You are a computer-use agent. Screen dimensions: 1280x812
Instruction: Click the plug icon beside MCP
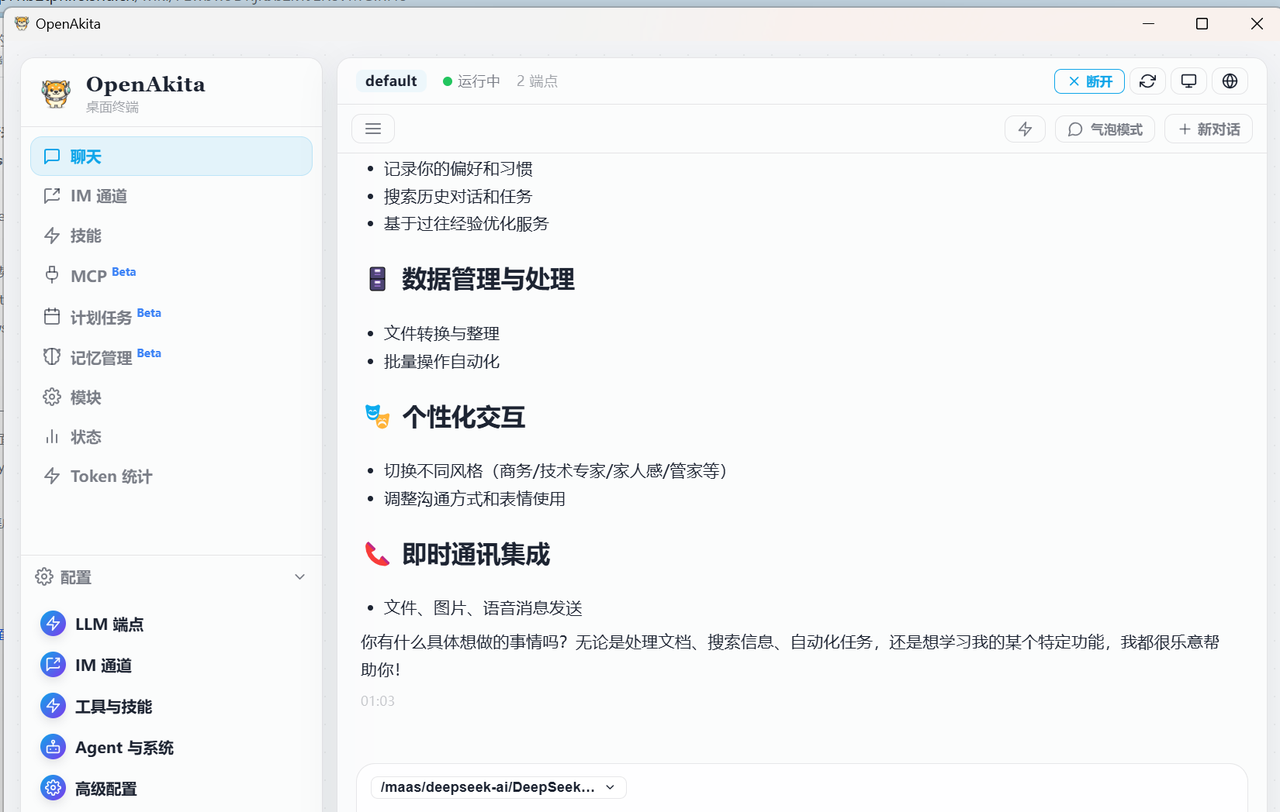52,275
